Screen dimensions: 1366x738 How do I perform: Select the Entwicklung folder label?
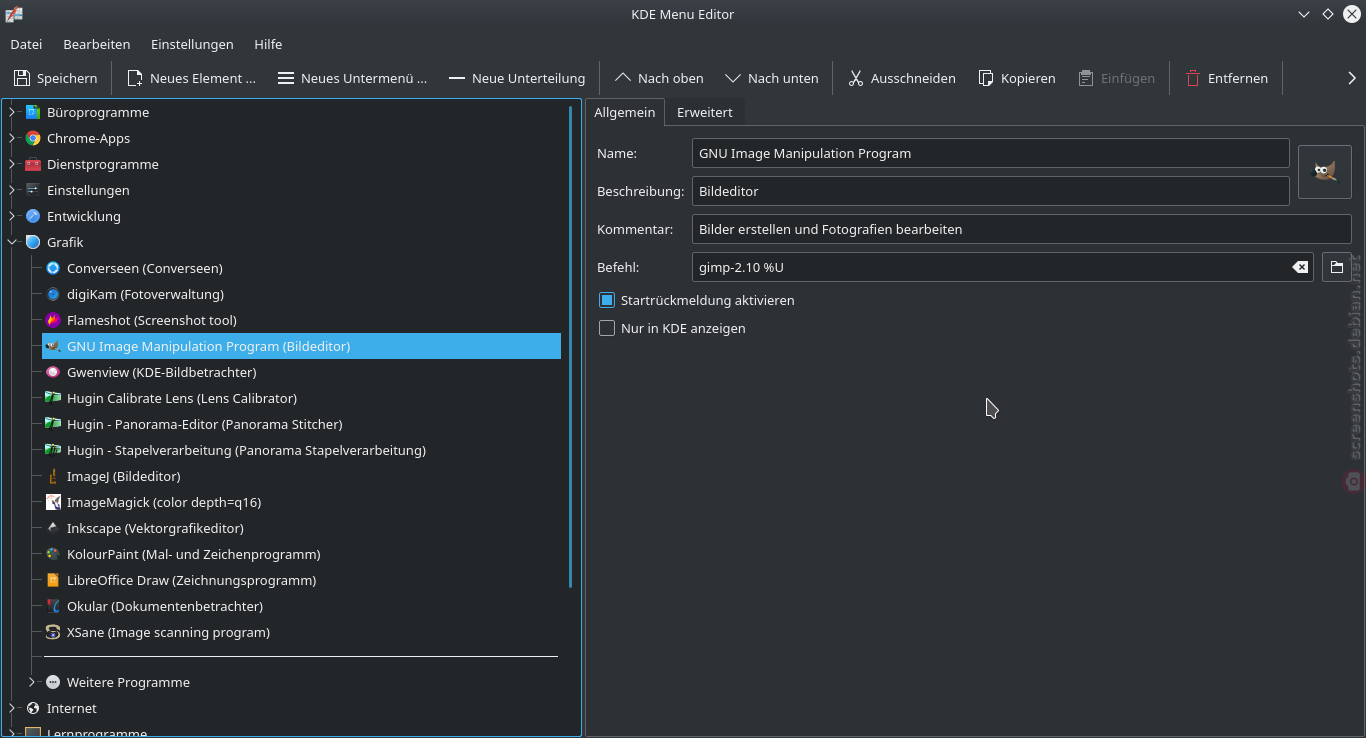84,216
